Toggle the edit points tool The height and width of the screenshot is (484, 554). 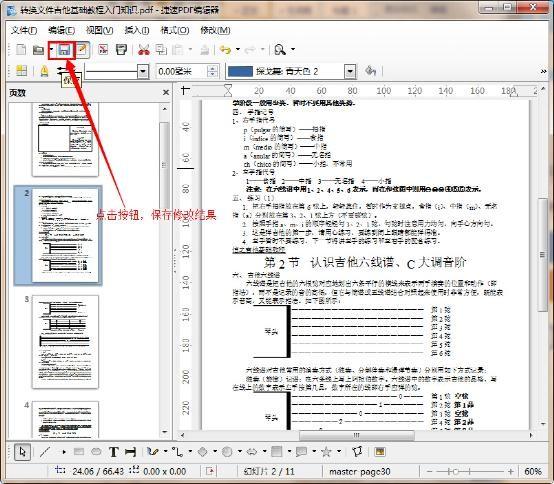(358, 452)
